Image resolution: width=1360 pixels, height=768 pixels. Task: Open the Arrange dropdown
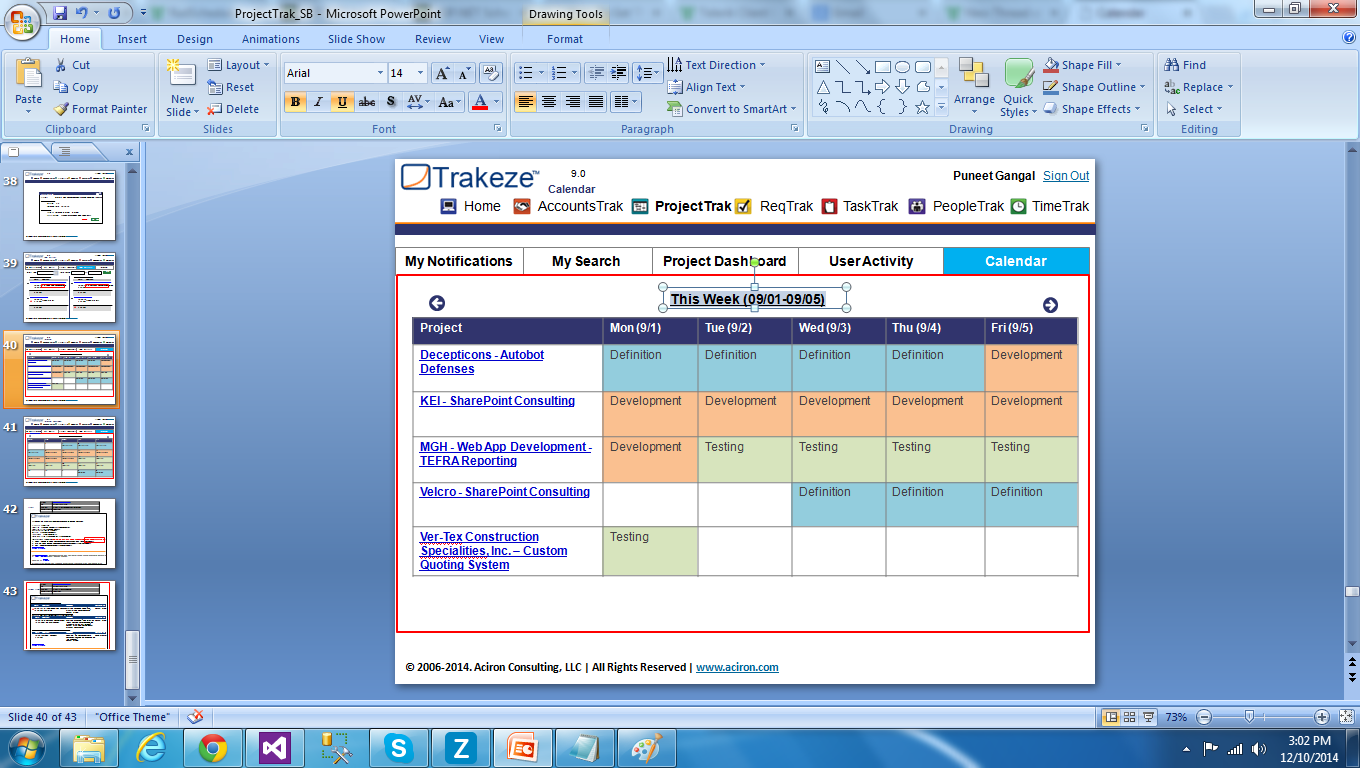[x=974, y=87]
